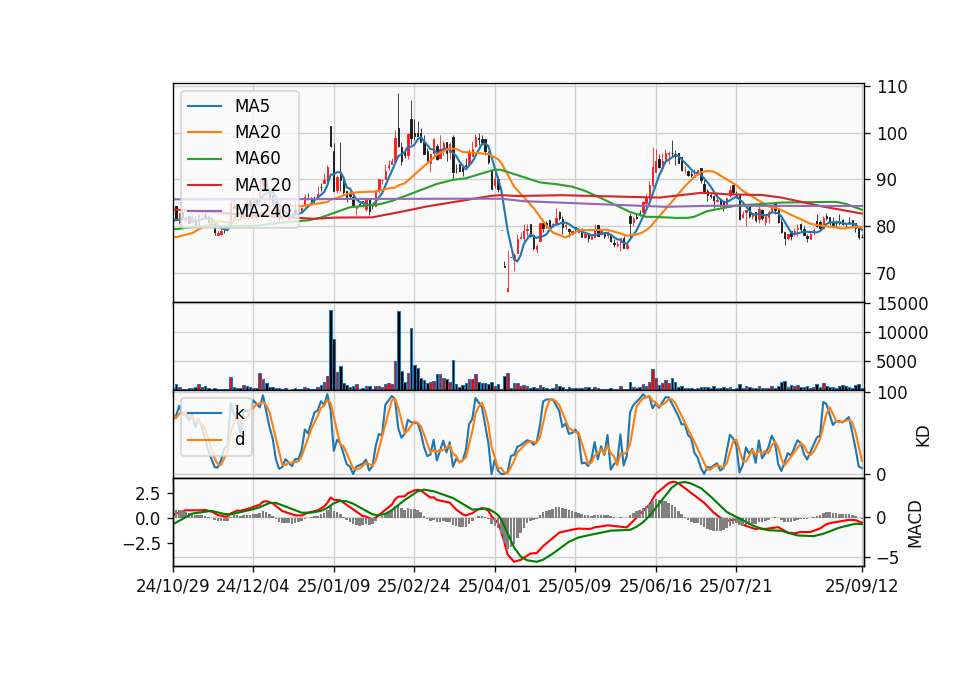Screen dimensions: 960x690
Task: Click the MA120 legend label
Action: click(x=263, y=185)
